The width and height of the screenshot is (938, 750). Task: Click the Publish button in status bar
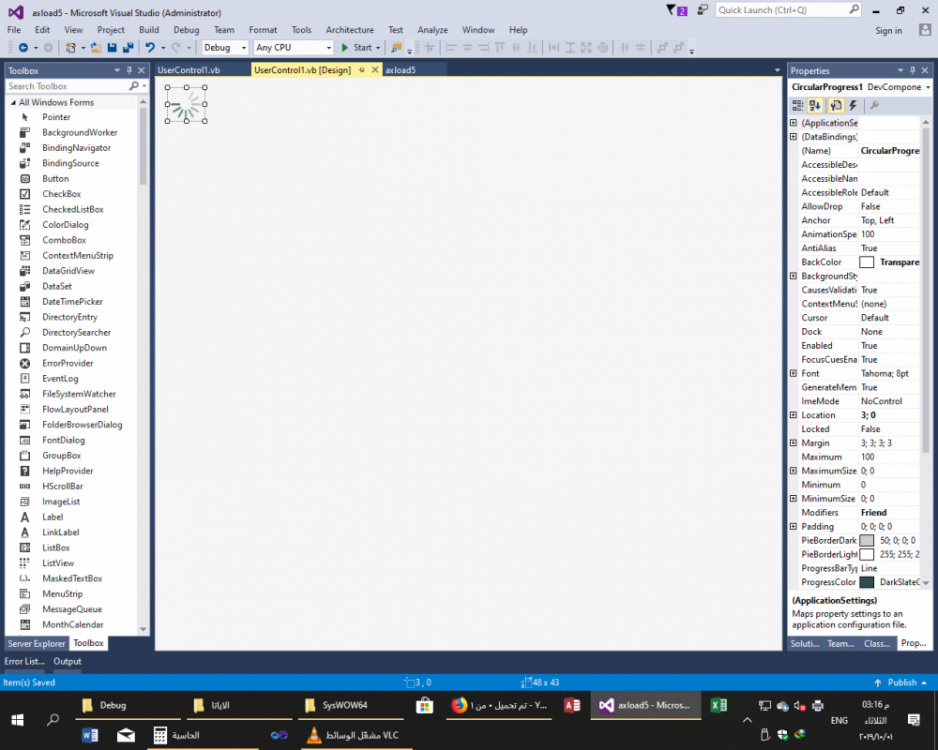[x=900, y=682]
